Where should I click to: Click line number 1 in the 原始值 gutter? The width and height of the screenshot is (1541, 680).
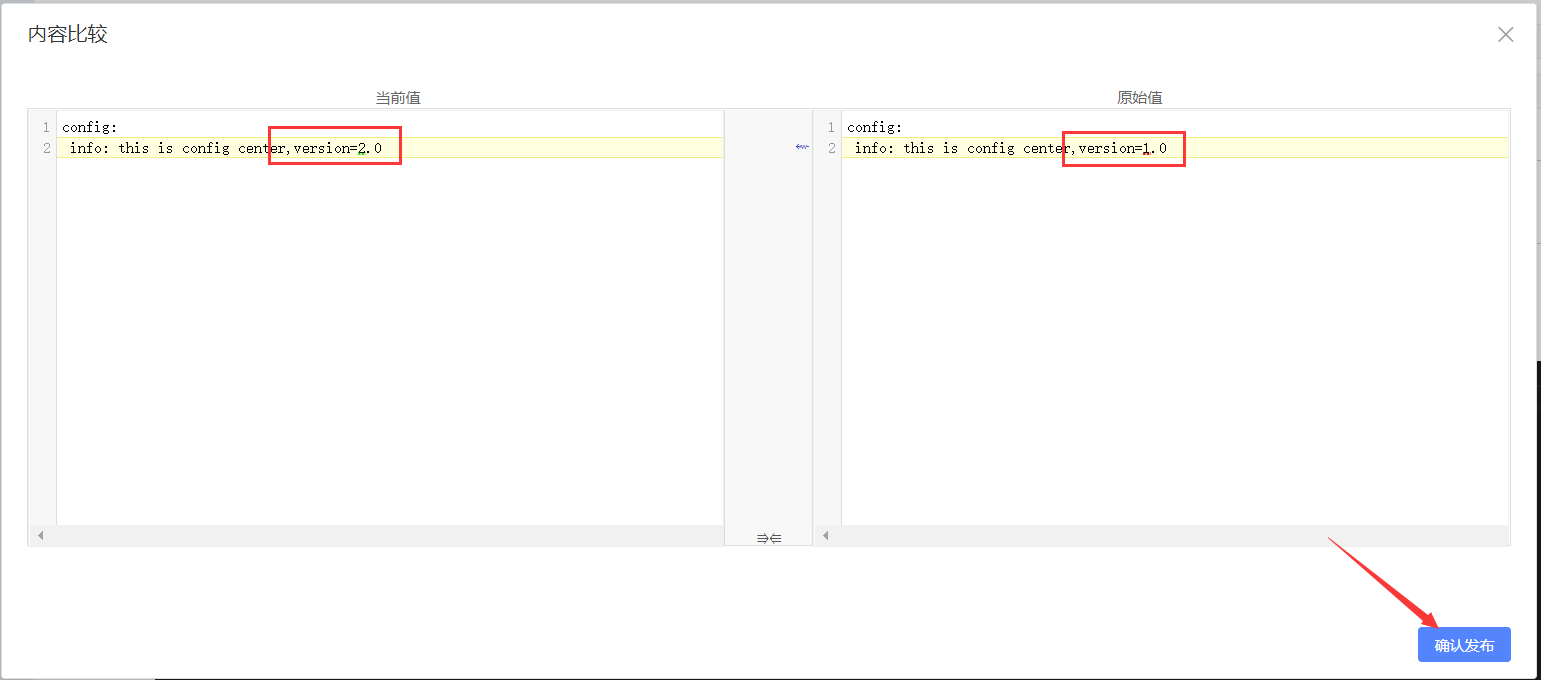pyautogui.click(x=830, y=127)
